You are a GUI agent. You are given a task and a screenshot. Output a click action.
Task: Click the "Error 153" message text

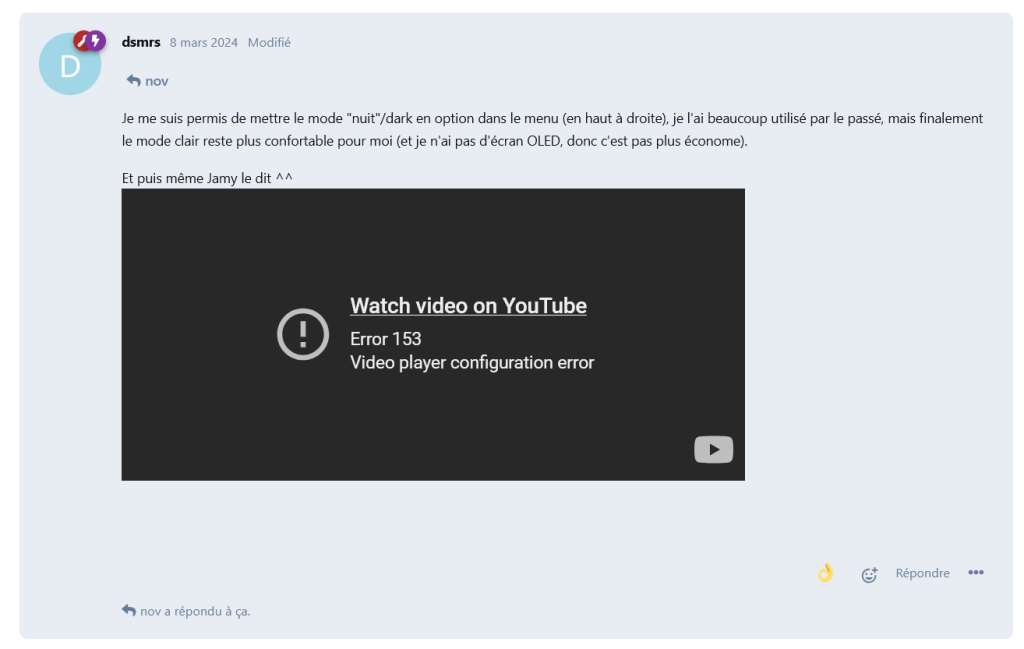pos(385,339)
